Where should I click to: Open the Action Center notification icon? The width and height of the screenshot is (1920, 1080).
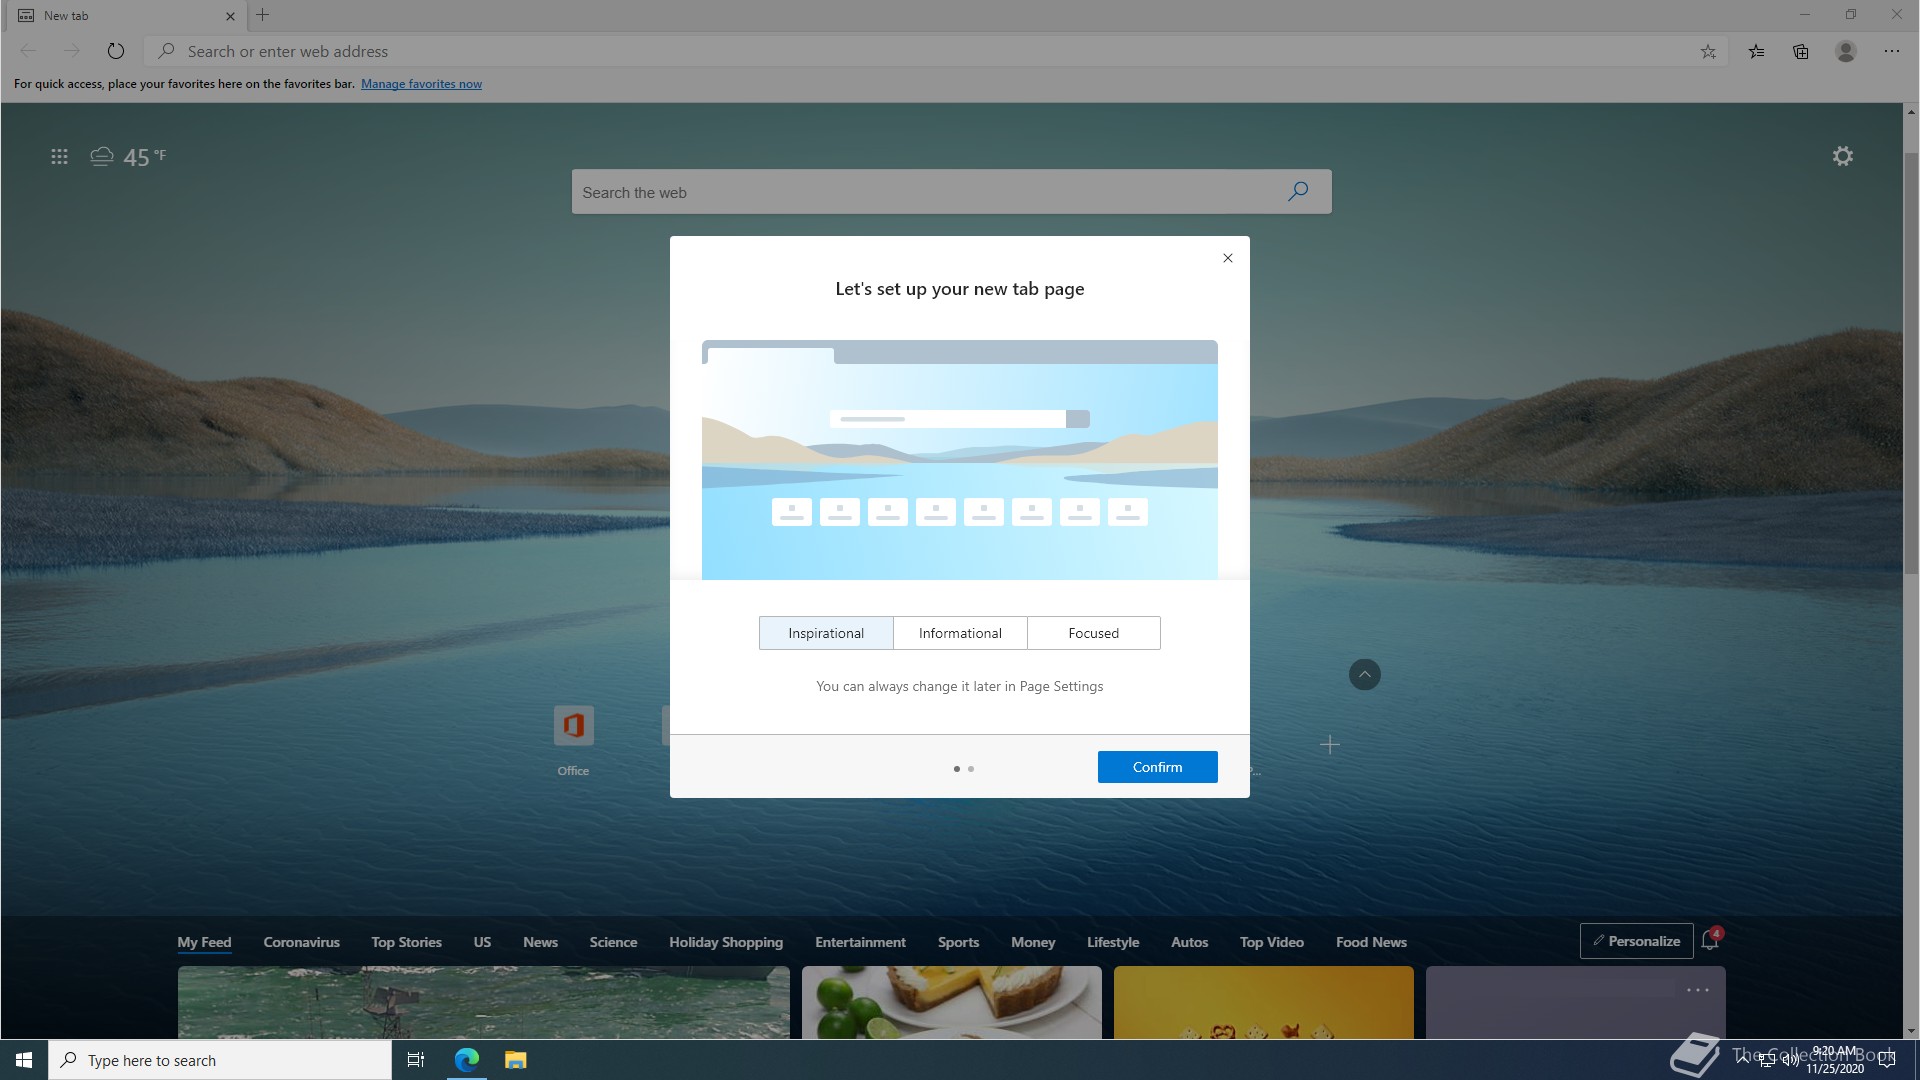(1888, 1060)
